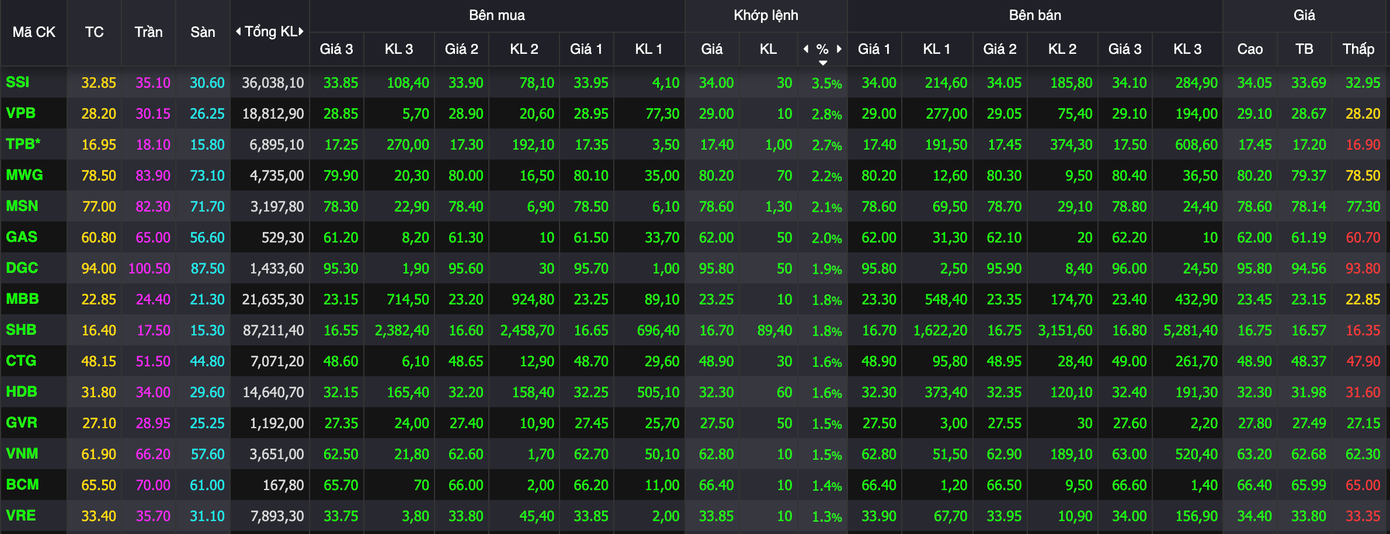Open SSI stock ticker details
The width and height of the screenshot is (1390, 534).
pos(17,82)
